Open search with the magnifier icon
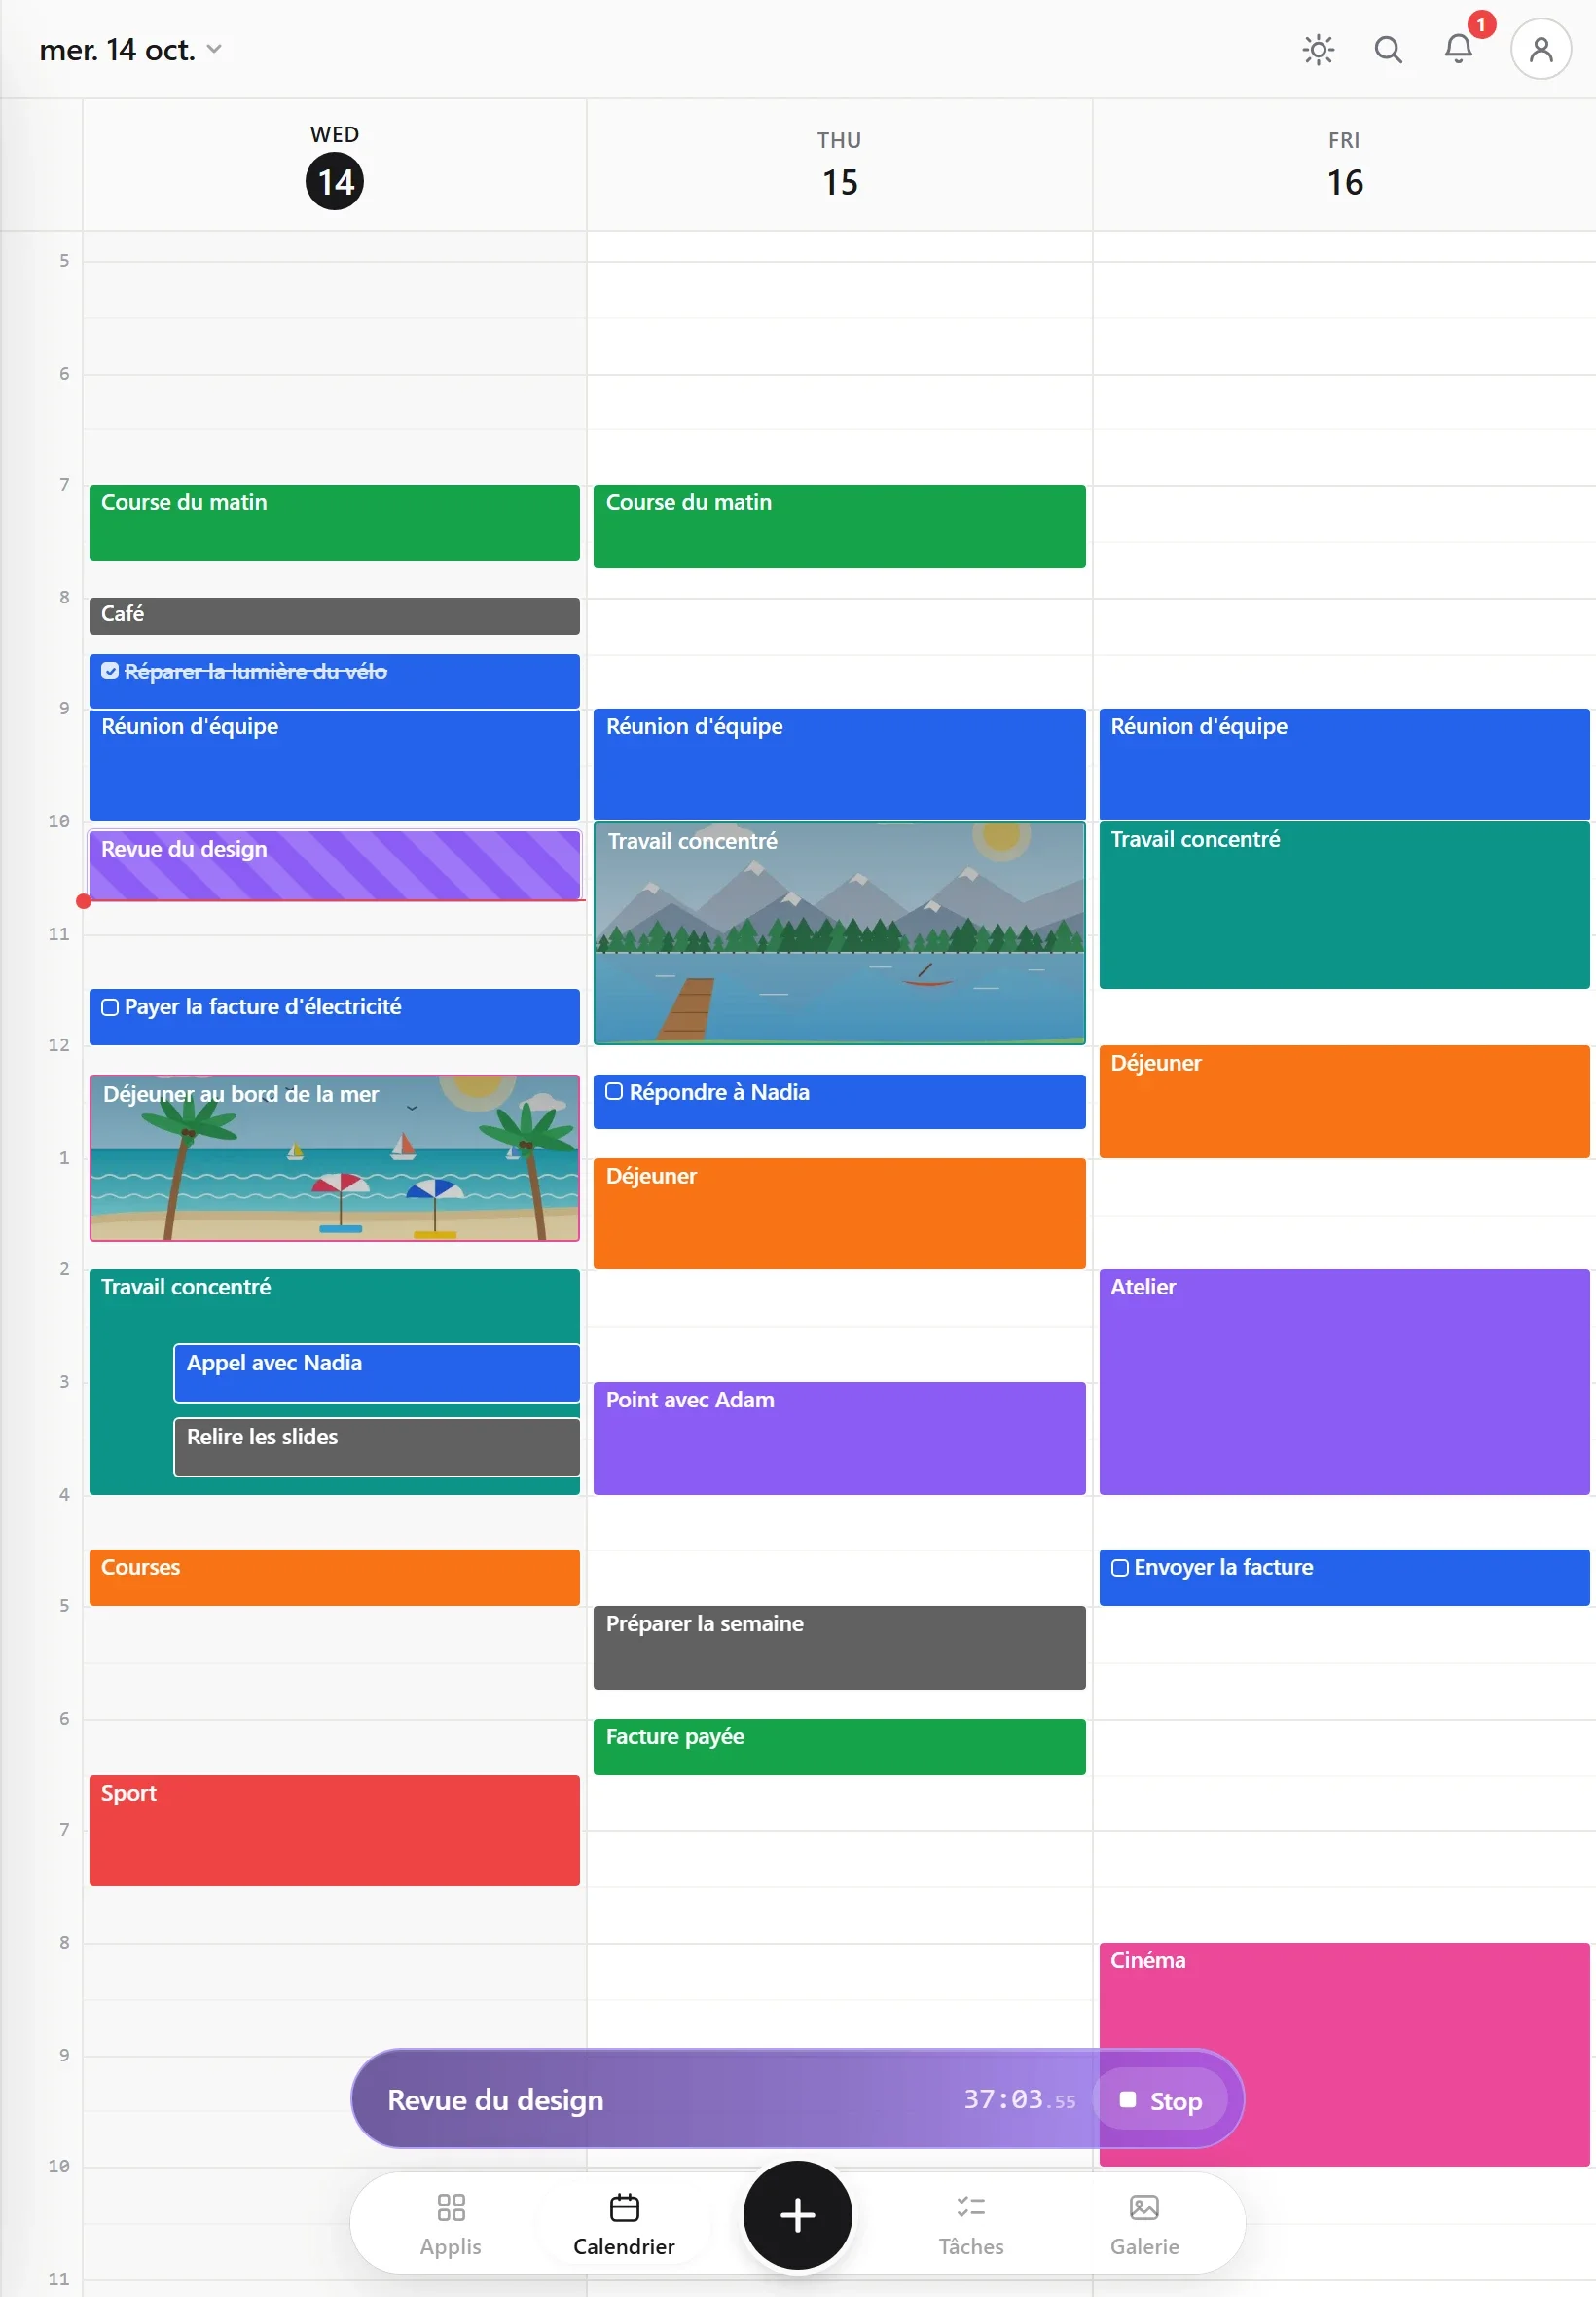Image resolution: width=1596 pixels, height=2297 pixels. [1388, 49]
